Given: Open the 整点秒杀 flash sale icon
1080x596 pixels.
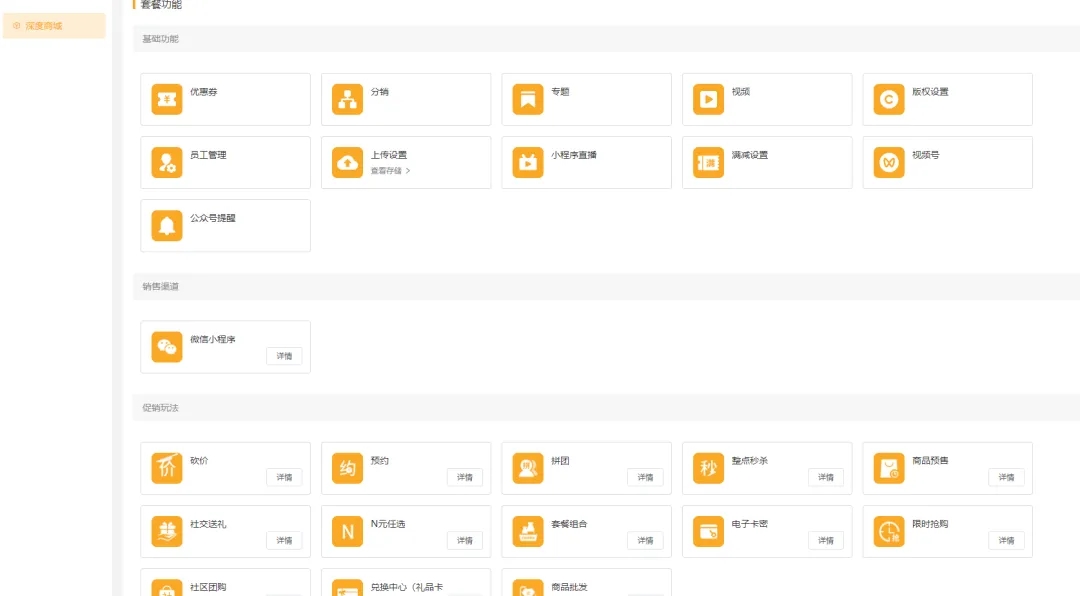Looking at the screenshot, I should click(x=708, y=468).
